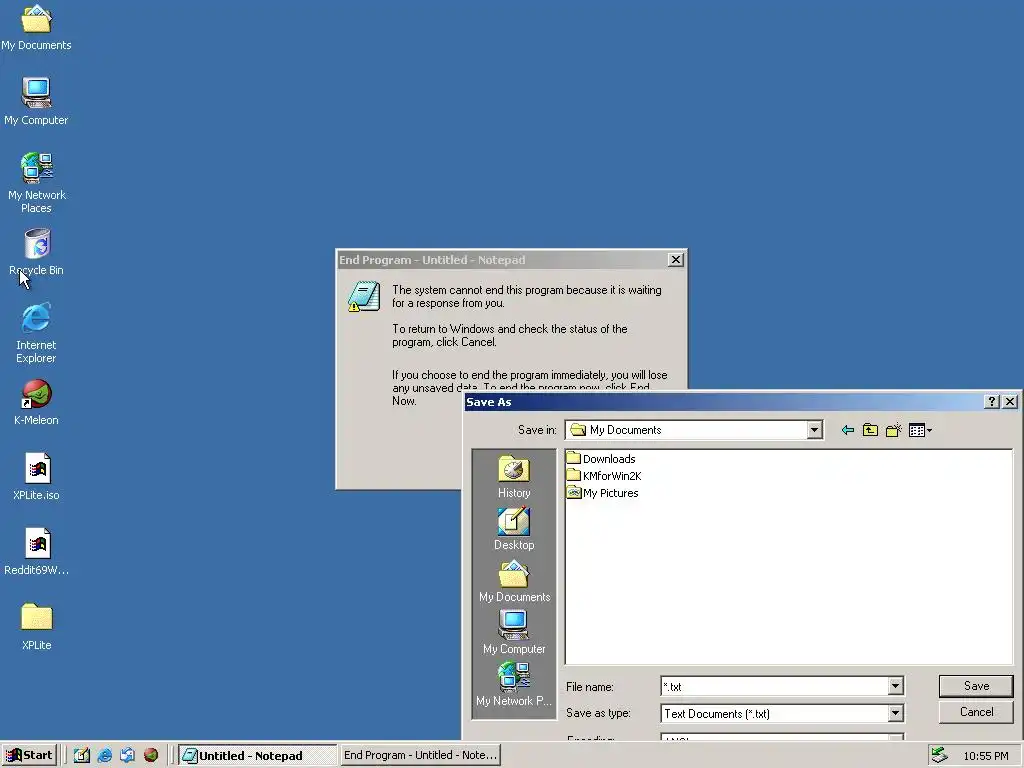Select the XPLite folder on desktop
Viewport: 1024px width, 768px height.
point(36,626)
